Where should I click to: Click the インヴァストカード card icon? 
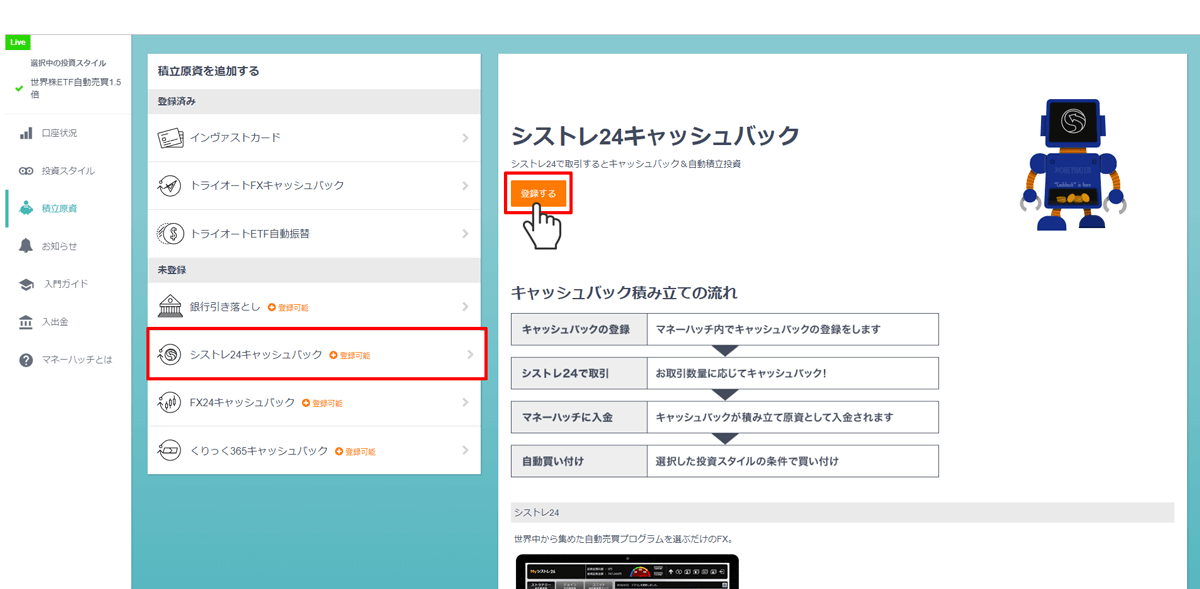(x=170, y=138)
